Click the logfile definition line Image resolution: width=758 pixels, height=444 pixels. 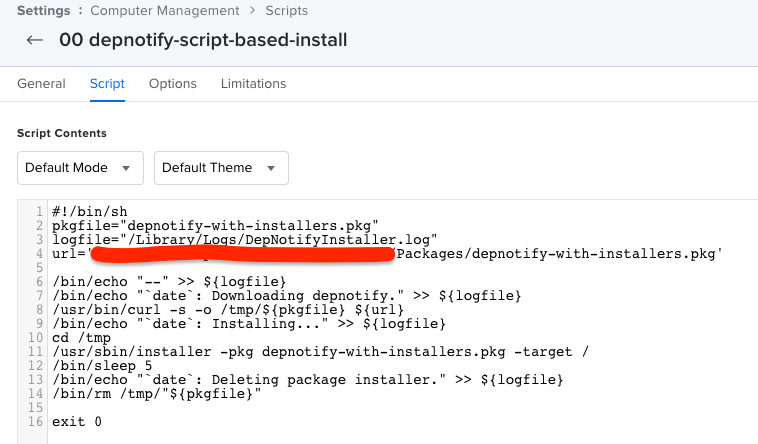(245, 240)
